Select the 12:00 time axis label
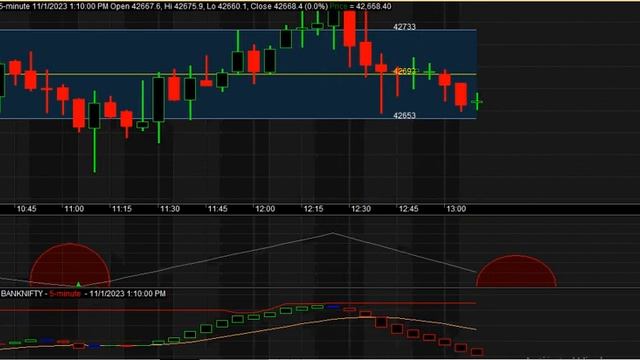The height and width of the screenshot is (360, 640). click(265, 209)
